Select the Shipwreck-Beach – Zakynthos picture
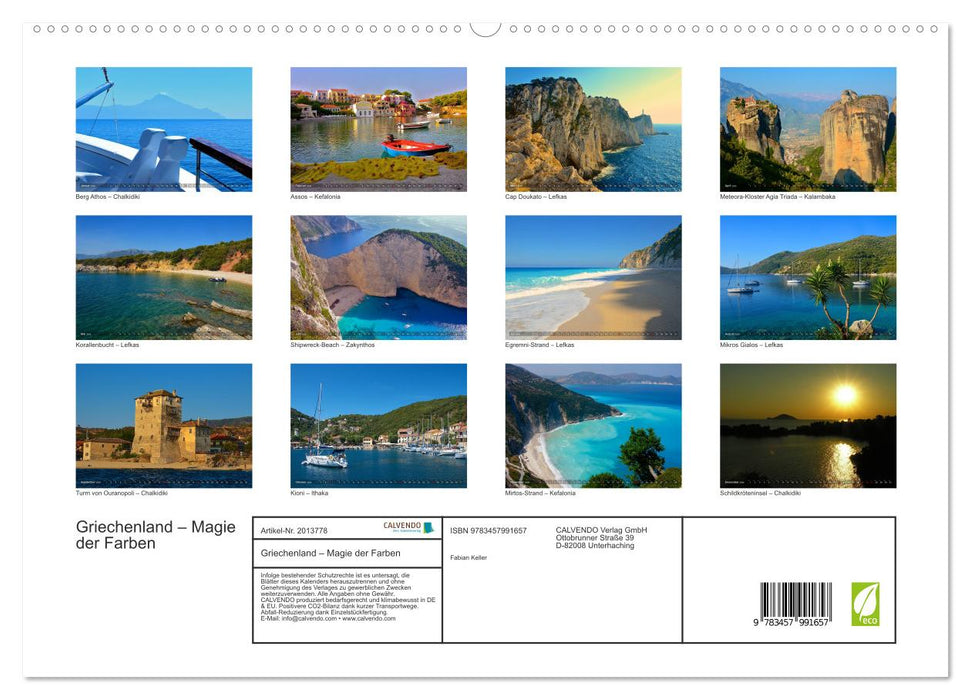 coord(377,273)
